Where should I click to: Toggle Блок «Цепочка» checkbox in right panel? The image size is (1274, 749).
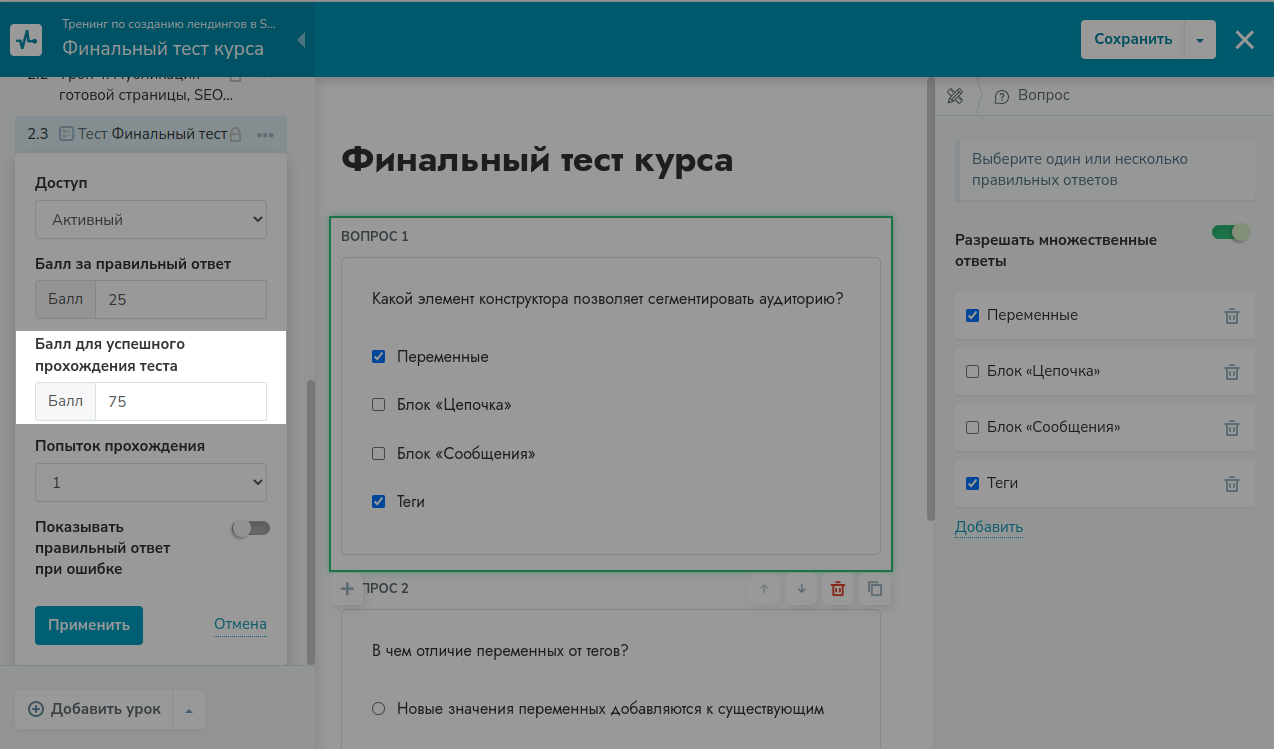point(972,371)
